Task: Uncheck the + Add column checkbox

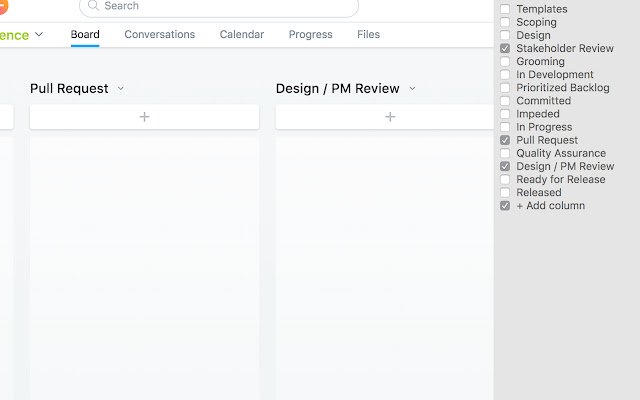Action: pos(505,205)
